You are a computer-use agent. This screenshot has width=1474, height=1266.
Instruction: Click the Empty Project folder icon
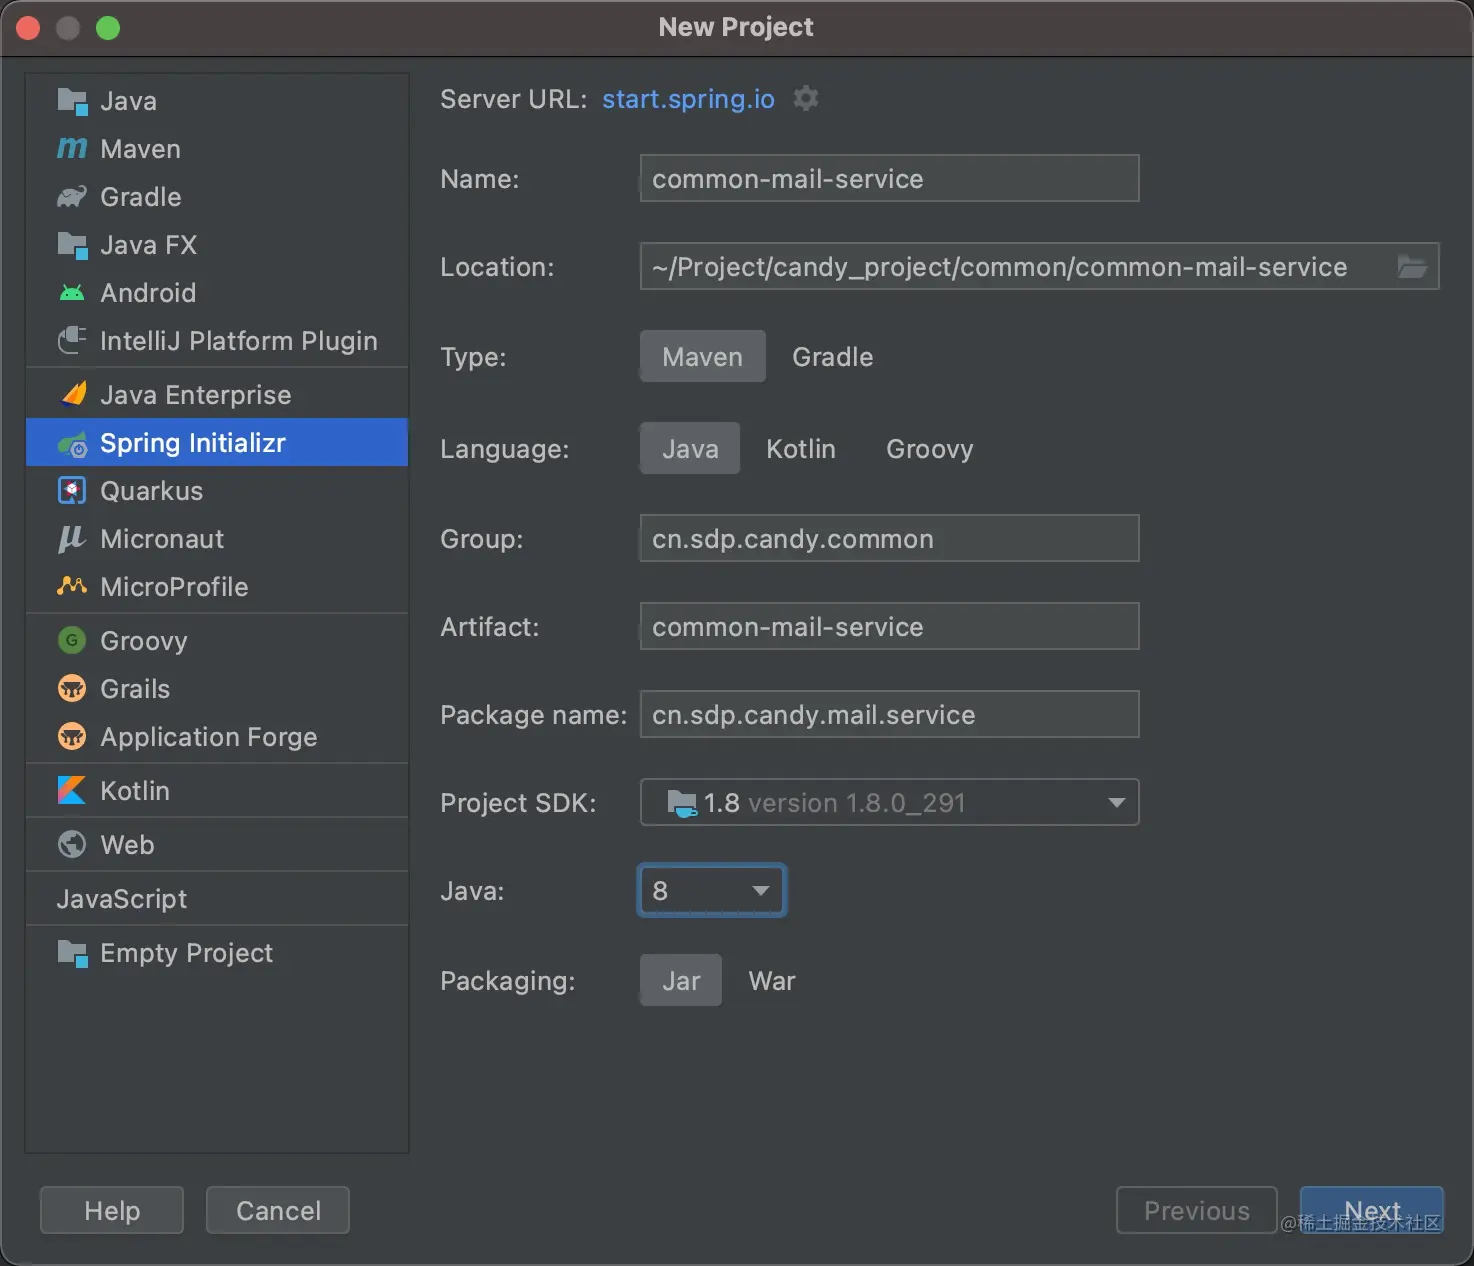click(72, 953)
